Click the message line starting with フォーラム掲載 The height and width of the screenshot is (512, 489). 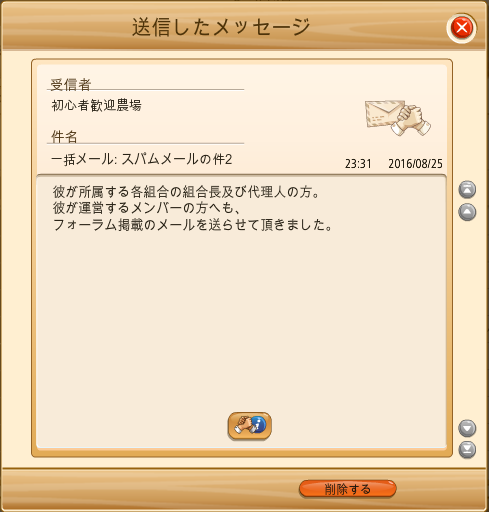193,225
